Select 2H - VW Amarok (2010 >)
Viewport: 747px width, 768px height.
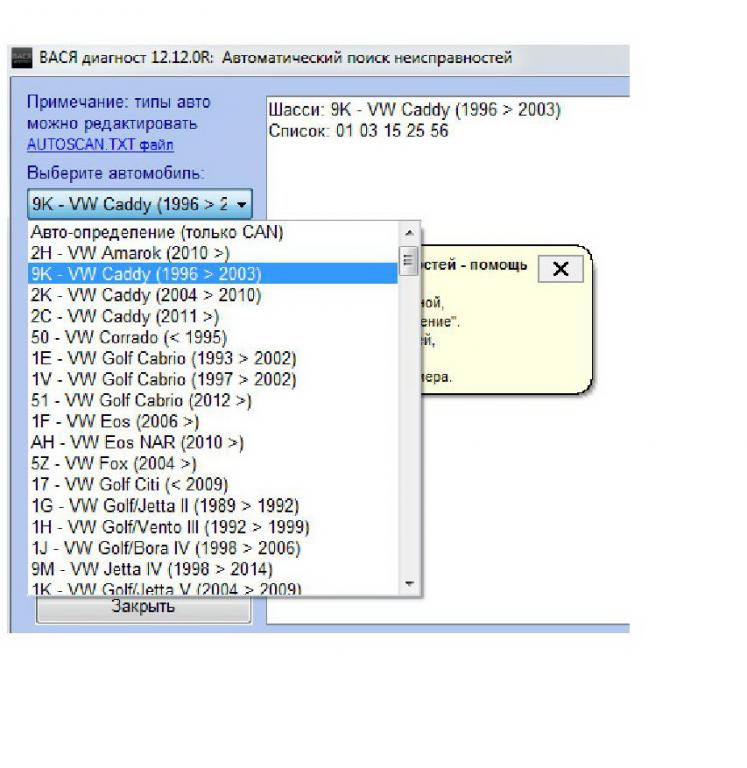coord(213,253)
